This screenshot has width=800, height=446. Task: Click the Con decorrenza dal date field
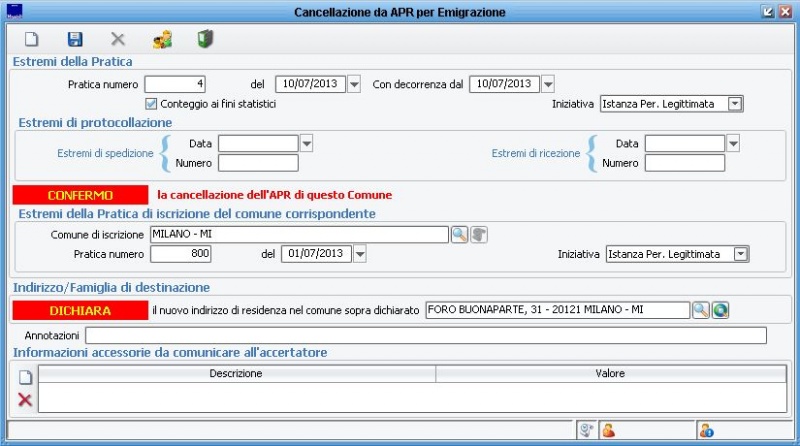[504, 84]
